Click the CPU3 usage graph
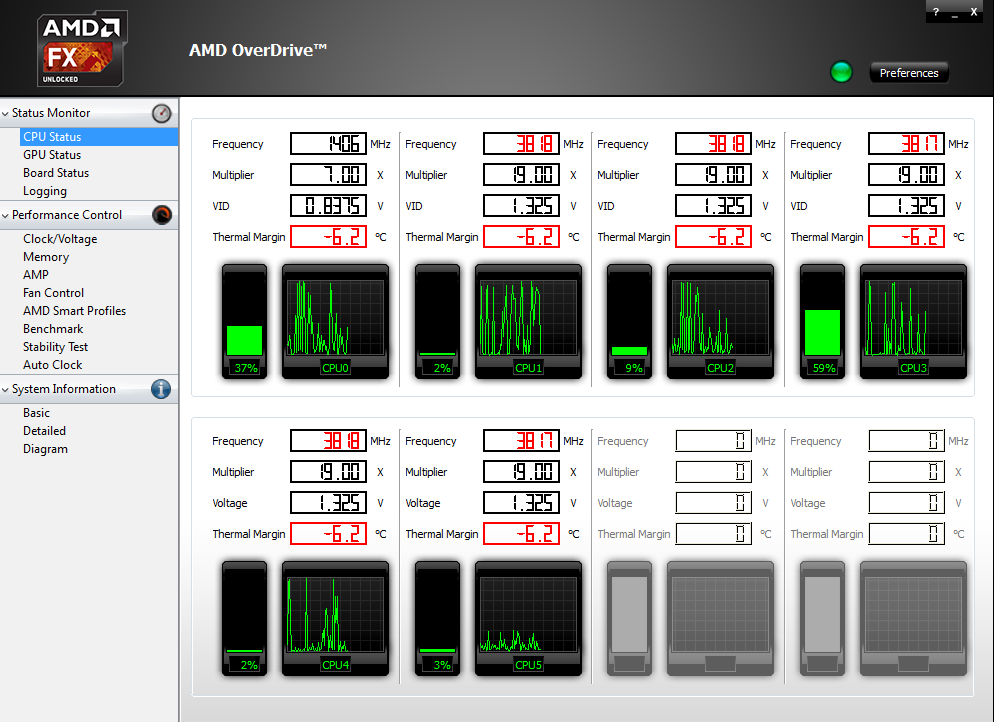Screen dimensions: 994x722 913,321
